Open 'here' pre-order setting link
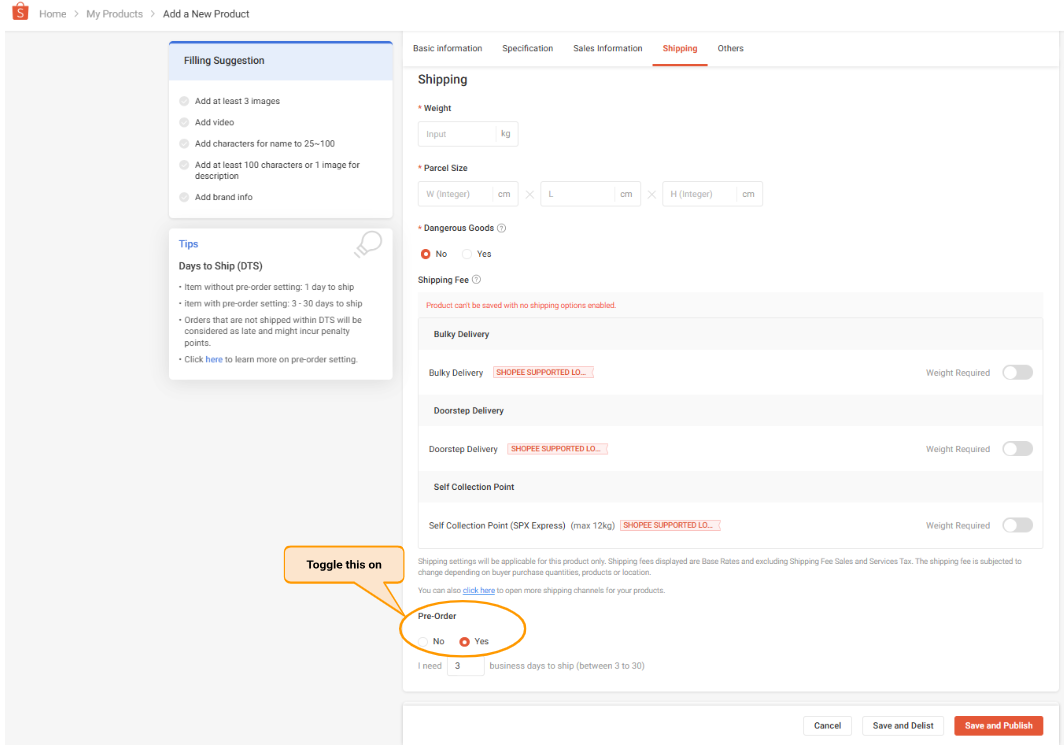The image size is (1064, 748). coord(214,359)
